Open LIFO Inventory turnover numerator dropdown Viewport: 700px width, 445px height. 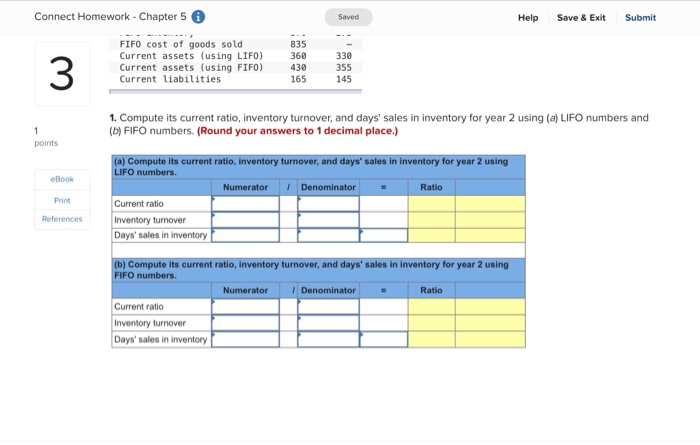click(245, 220)
